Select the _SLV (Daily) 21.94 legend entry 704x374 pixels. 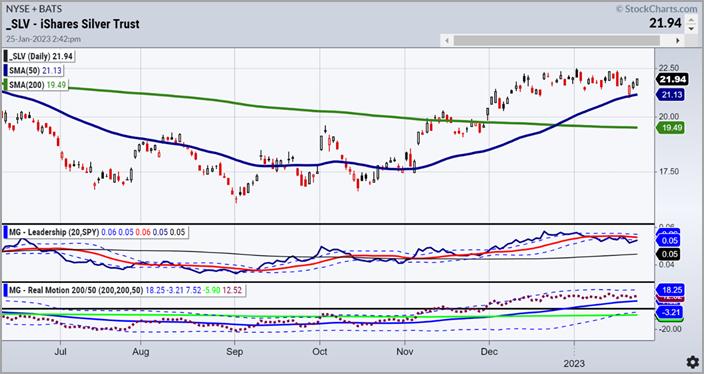click(38, 56)
